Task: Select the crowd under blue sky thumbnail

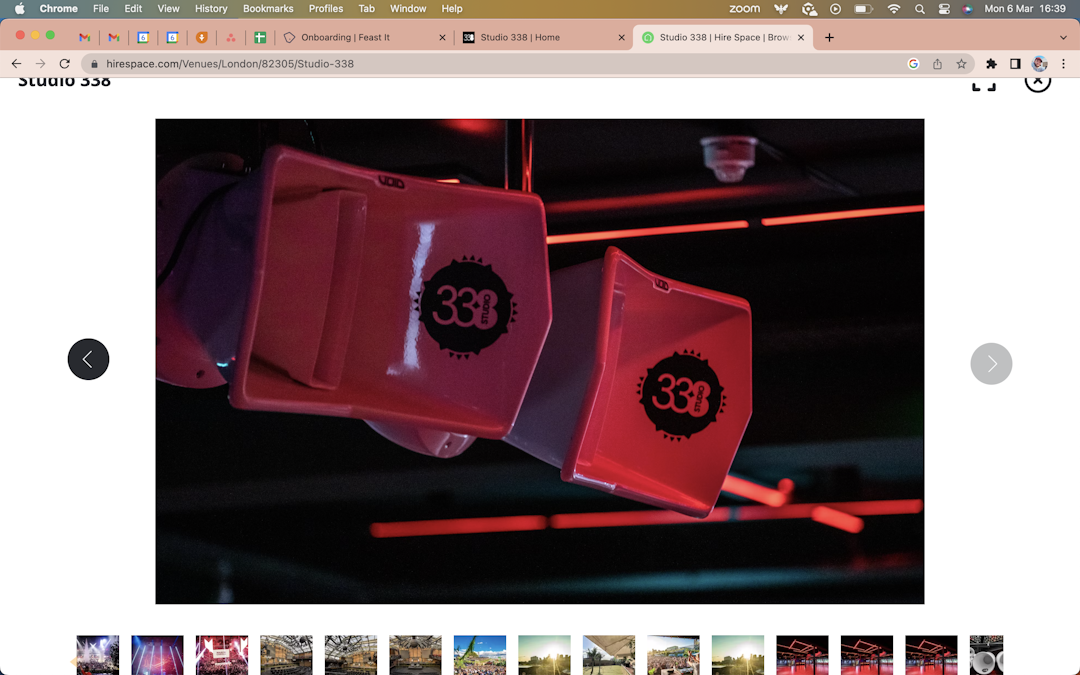Action: pyautogui.click(x=479, y=654)
